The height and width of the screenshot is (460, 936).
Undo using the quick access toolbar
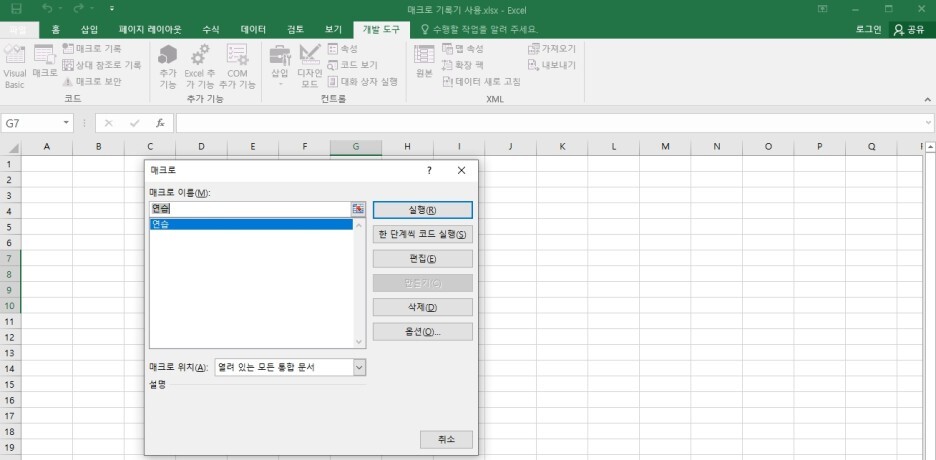point(48,9)
